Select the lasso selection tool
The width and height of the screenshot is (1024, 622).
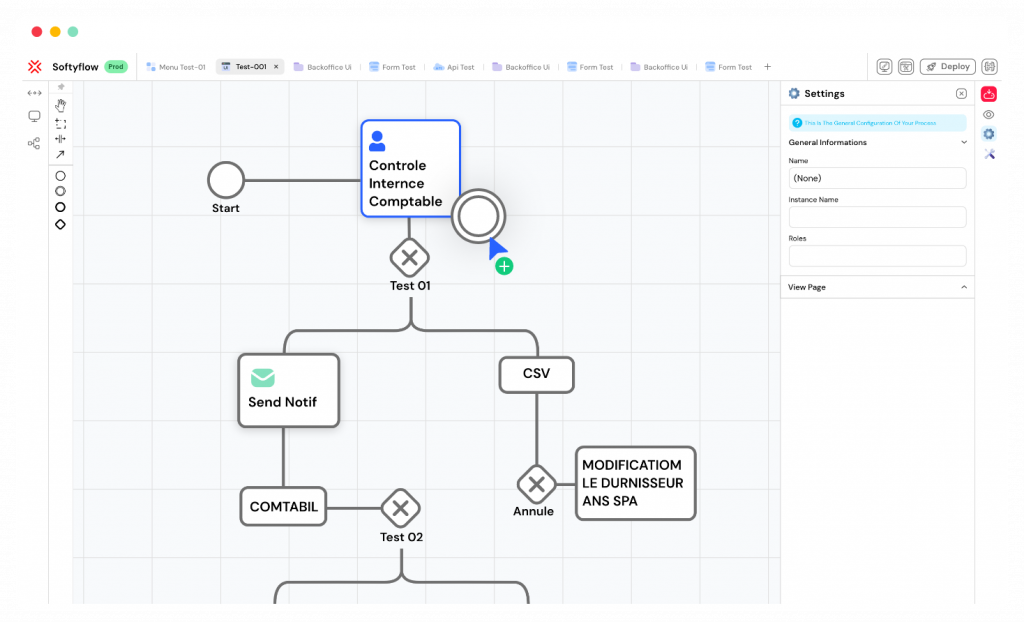point(61,123)
